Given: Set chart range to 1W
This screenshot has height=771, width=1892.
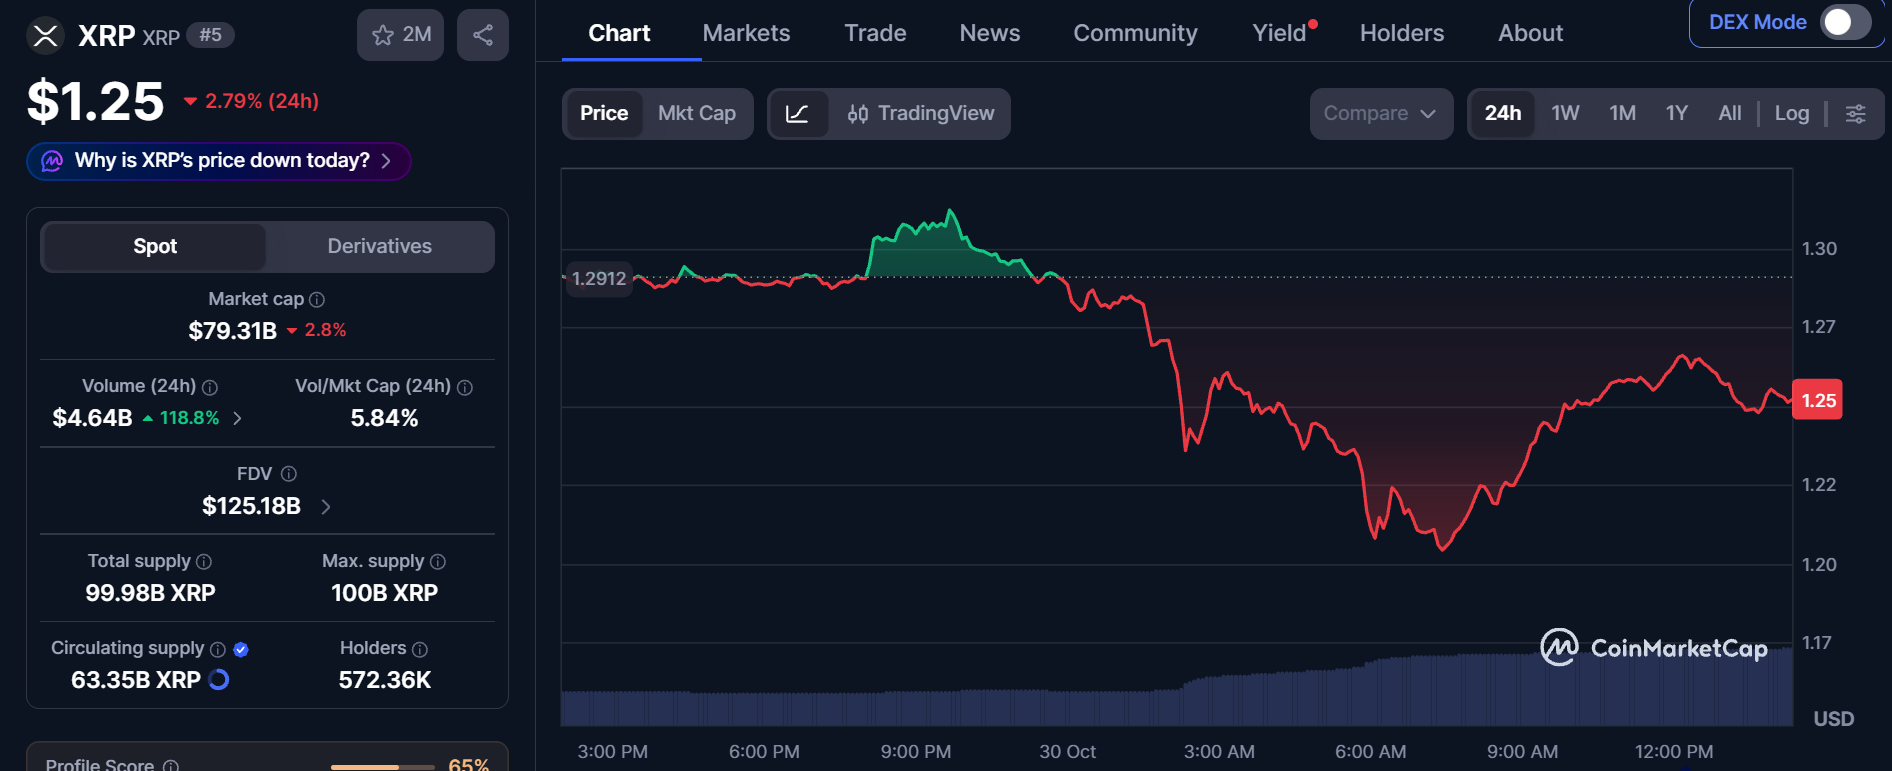Looking at the screenshot, I should 1565,114.
